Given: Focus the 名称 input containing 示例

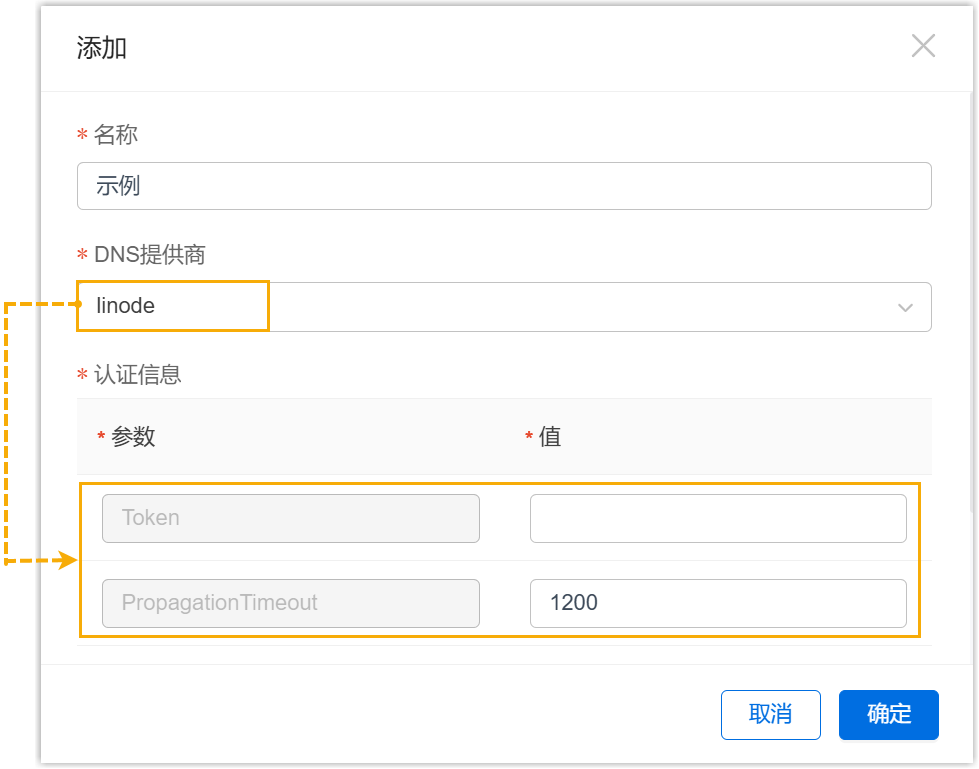Looking at the screenshot, I should pyautogui.click(x=504, y=186).
